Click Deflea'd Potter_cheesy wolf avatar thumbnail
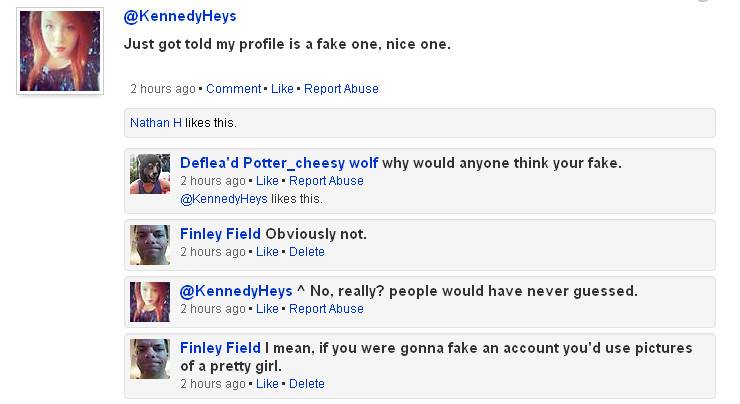Viewport: 740px width, 404px height. [x=150, y=174]
